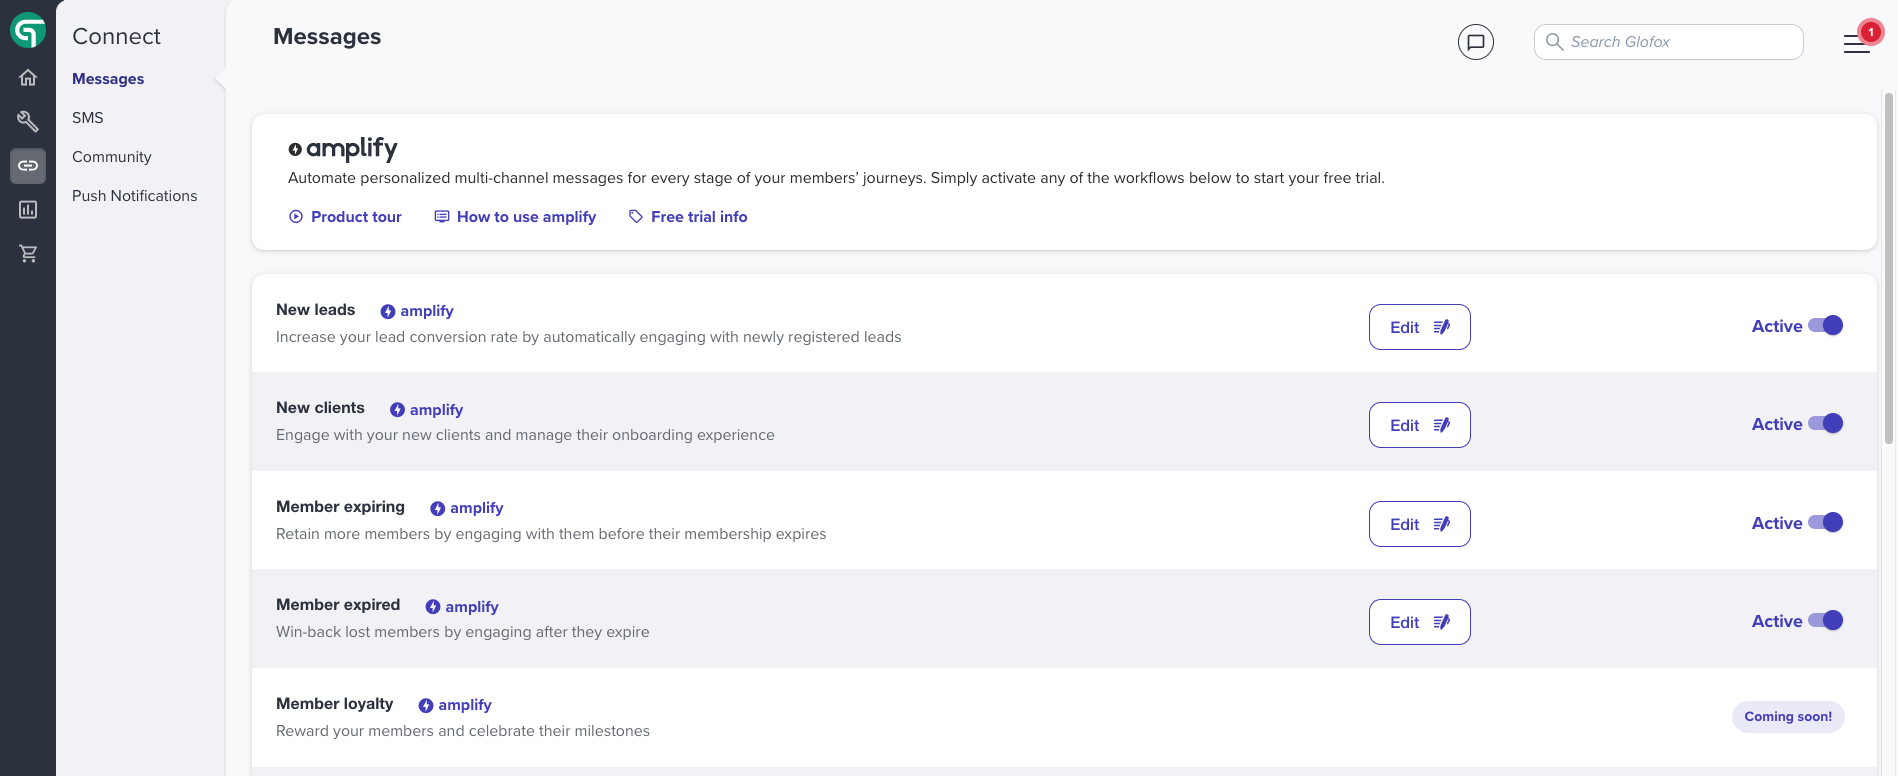Toggle off Member expiring Active switch

tap(1826, 523)
